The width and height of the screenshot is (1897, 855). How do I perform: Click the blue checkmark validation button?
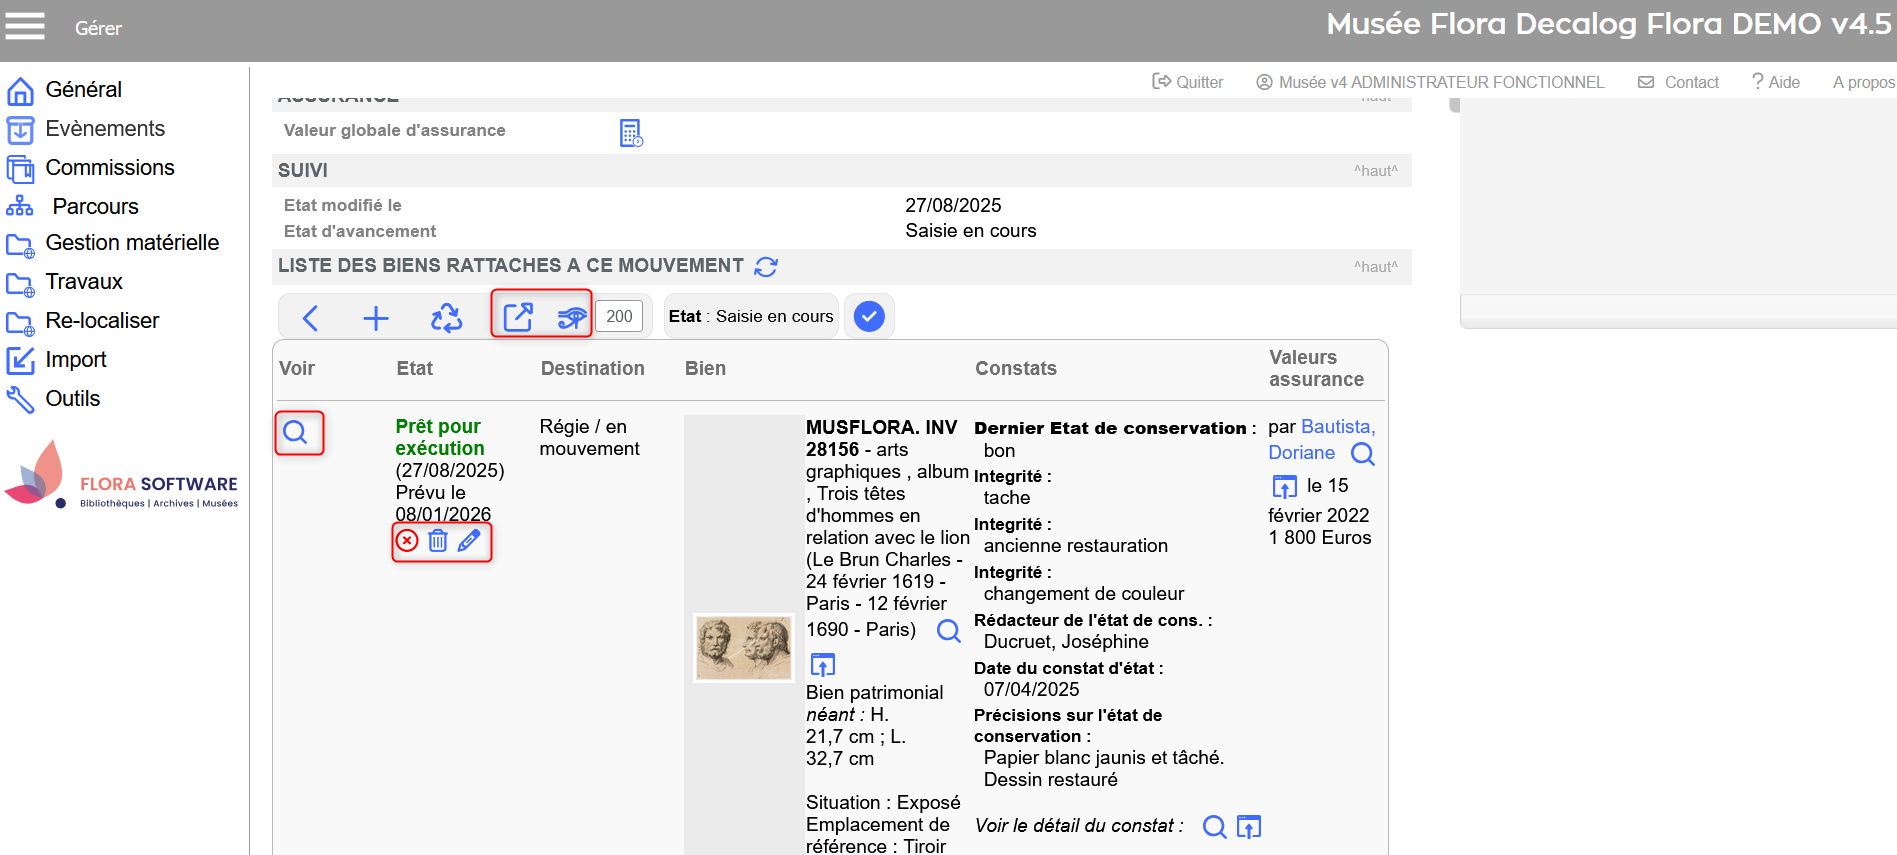pos(869,317)
